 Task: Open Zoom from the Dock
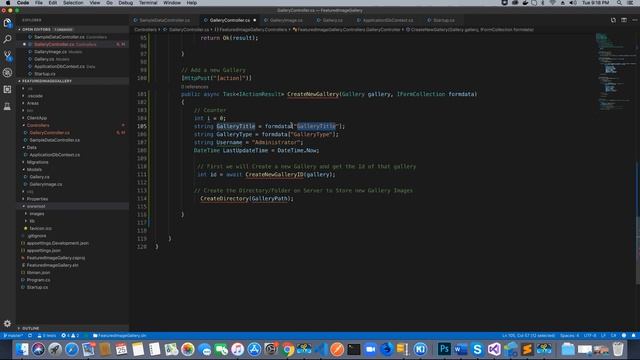[370, 349]
